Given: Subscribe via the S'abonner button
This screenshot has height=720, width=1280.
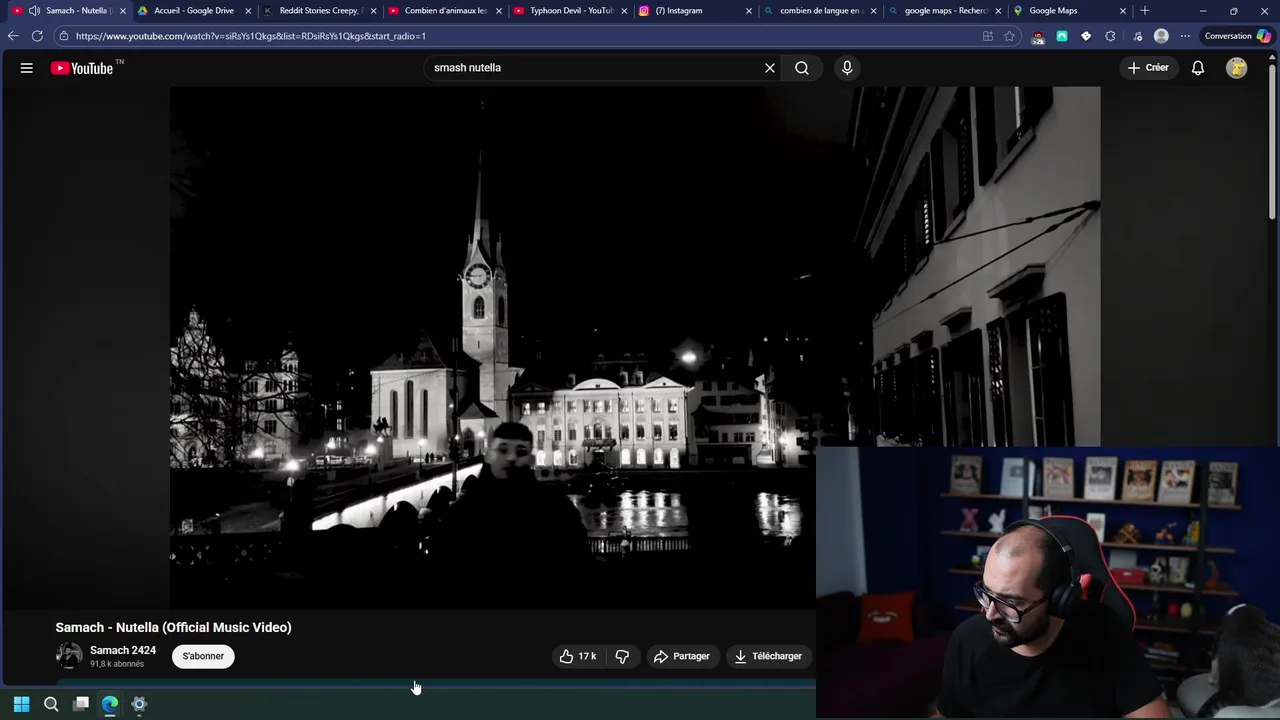Looking at the screenshot, I should pyautogui.click(x=203, y=656).
